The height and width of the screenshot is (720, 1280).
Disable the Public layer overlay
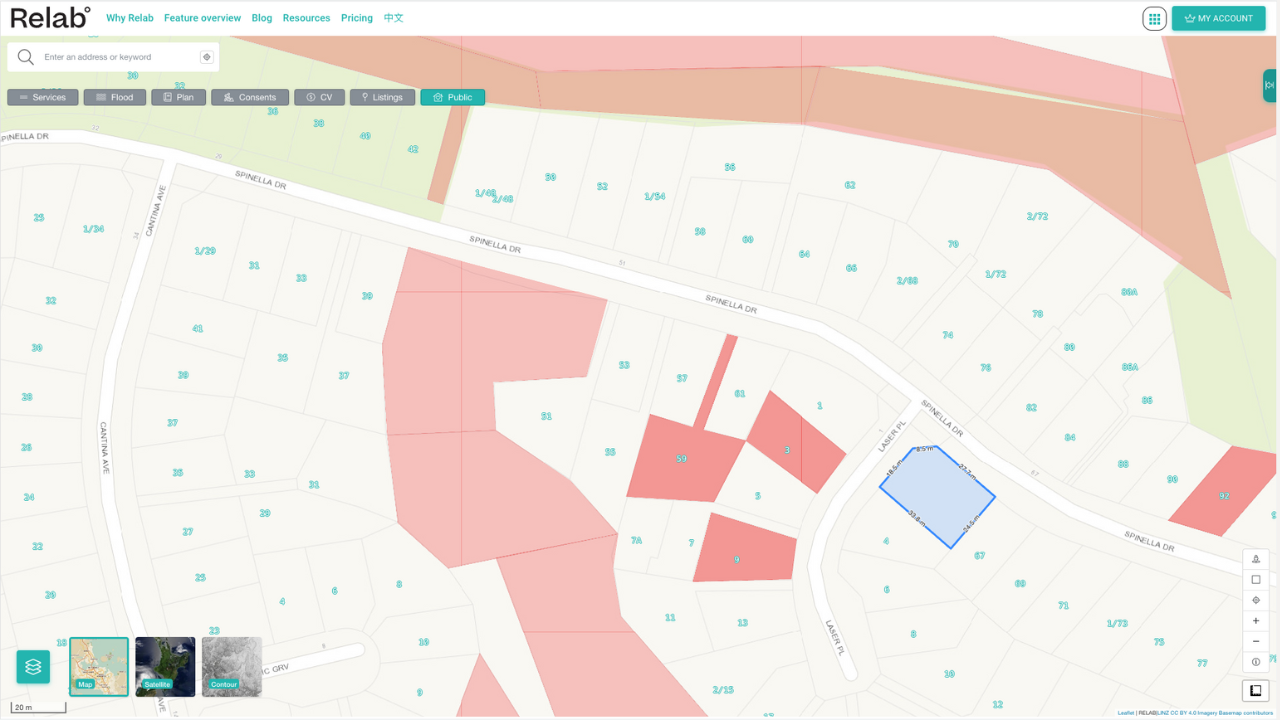tap(452, 97)
